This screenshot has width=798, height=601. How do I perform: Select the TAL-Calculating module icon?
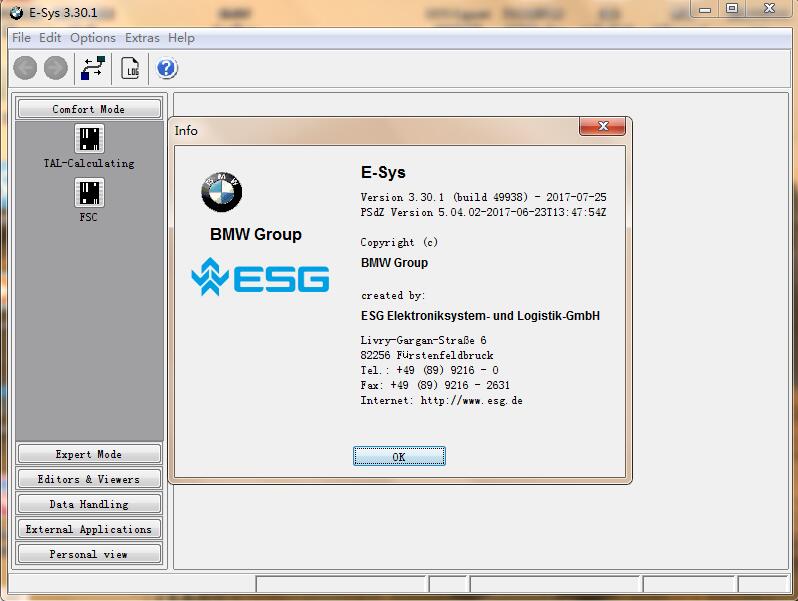point(89,138)
